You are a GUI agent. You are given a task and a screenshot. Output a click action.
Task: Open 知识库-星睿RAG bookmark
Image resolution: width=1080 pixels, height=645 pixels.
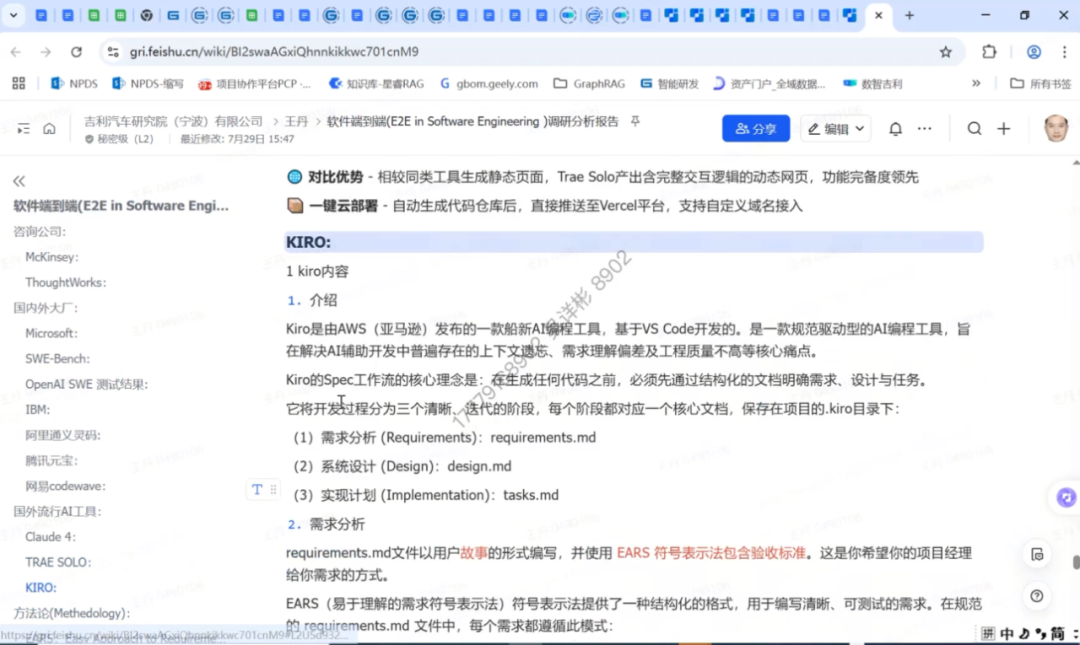(x=376, y=83)
